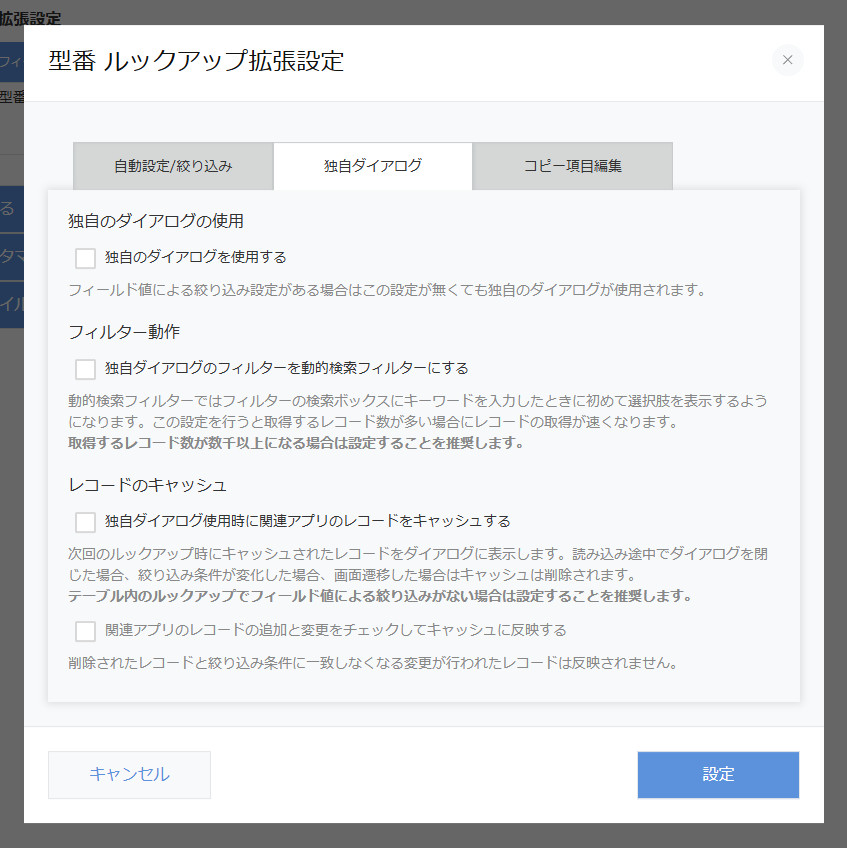The height and width of the screenshot is (848, 847).
Task: Switch to the 自動設定/絞り込み tab
Action: 172,165
